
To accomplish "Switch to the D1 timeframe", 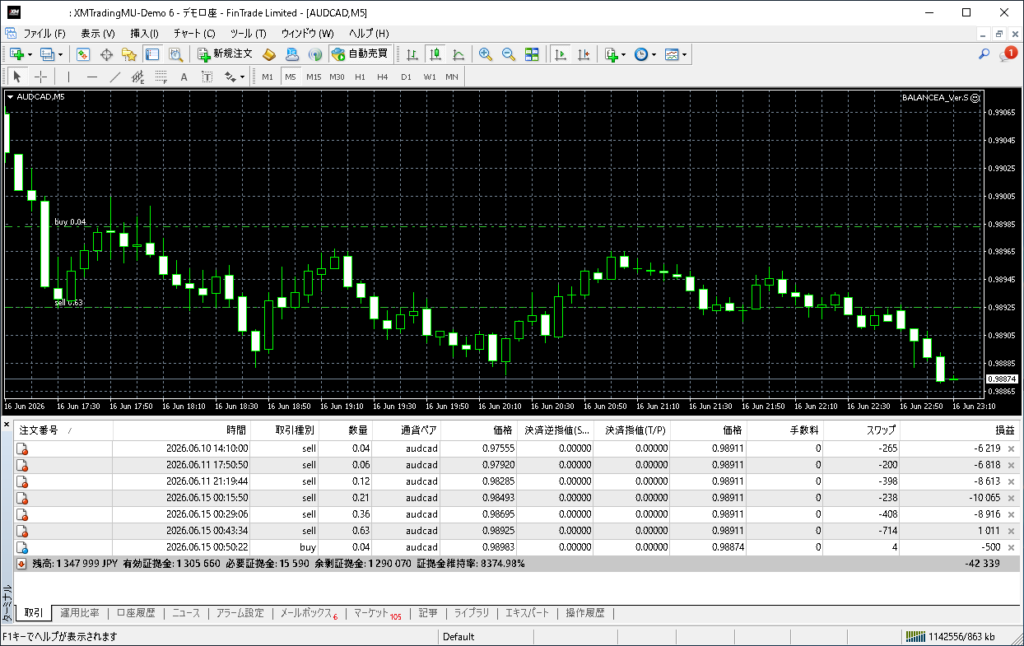I will coord(406,76).
